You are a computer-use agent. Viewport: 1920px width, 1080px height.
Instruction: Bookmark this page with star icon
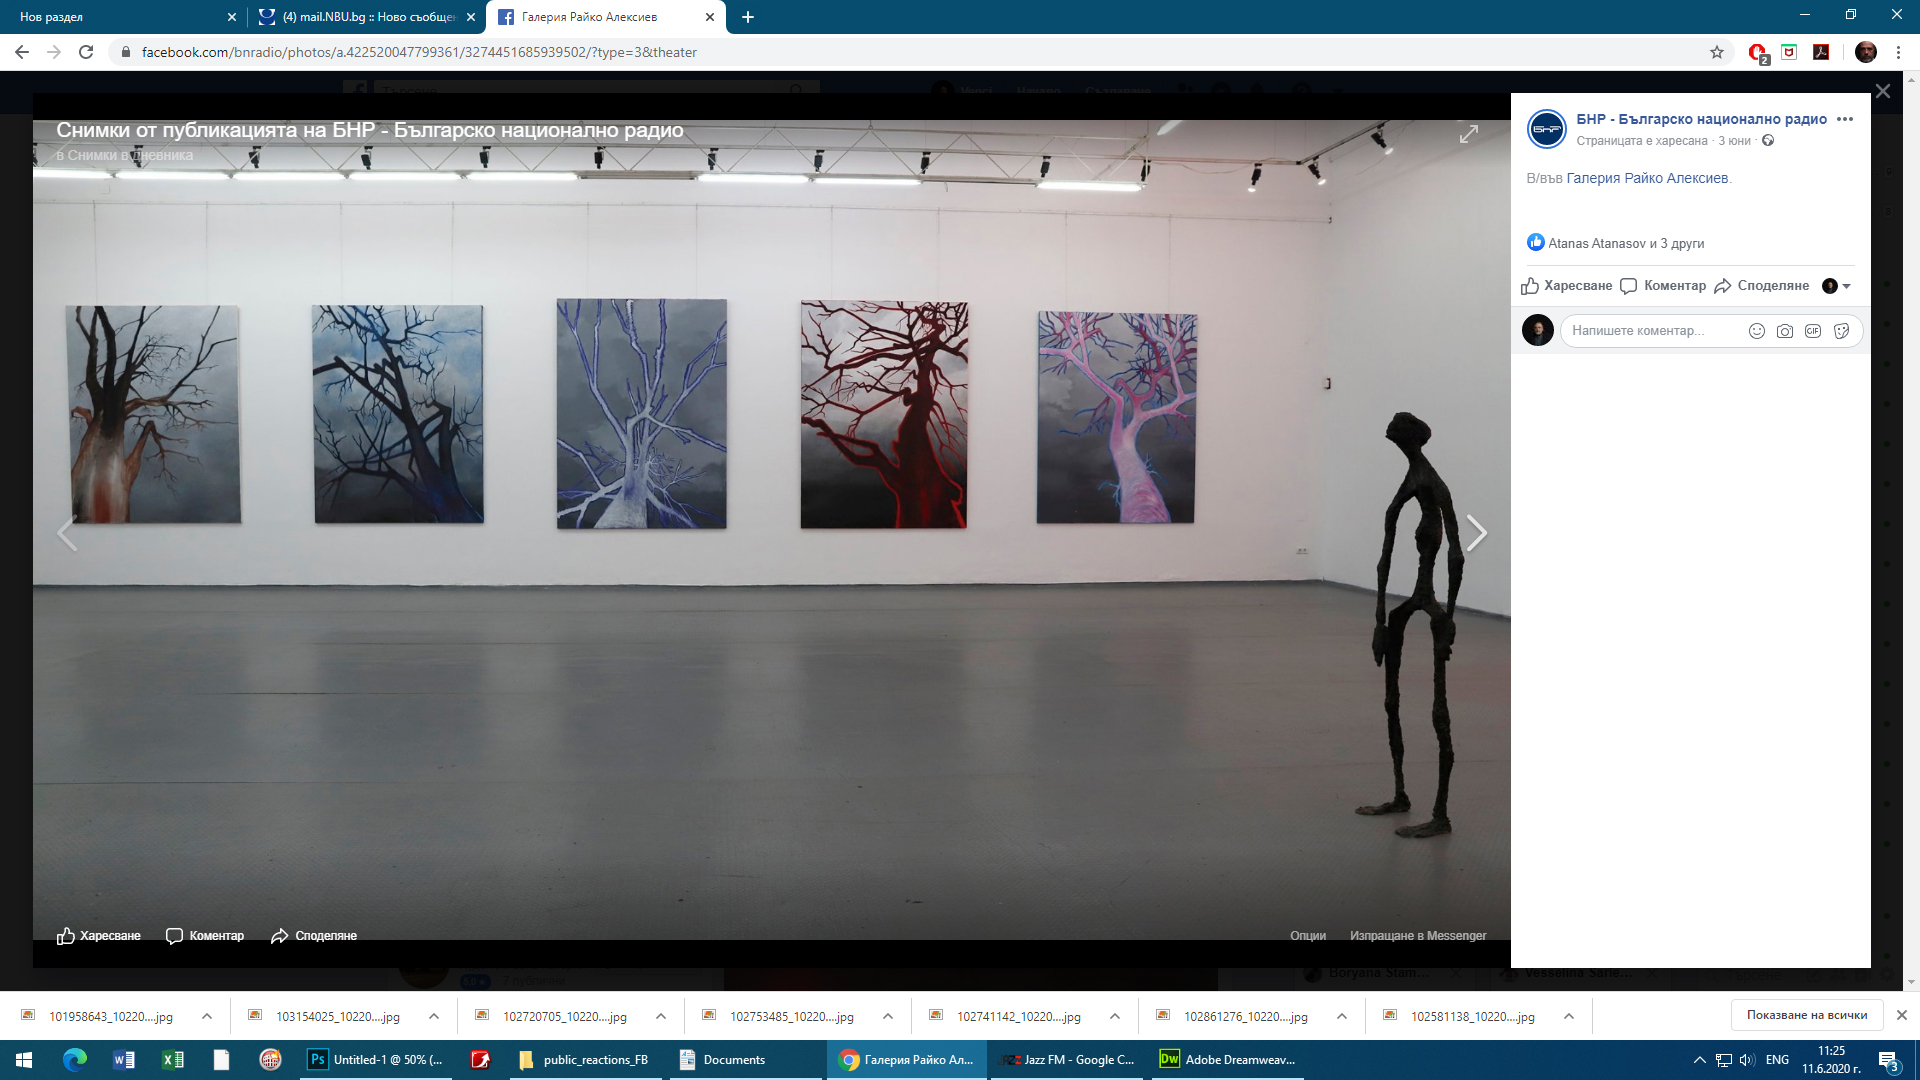[1717, 52]
